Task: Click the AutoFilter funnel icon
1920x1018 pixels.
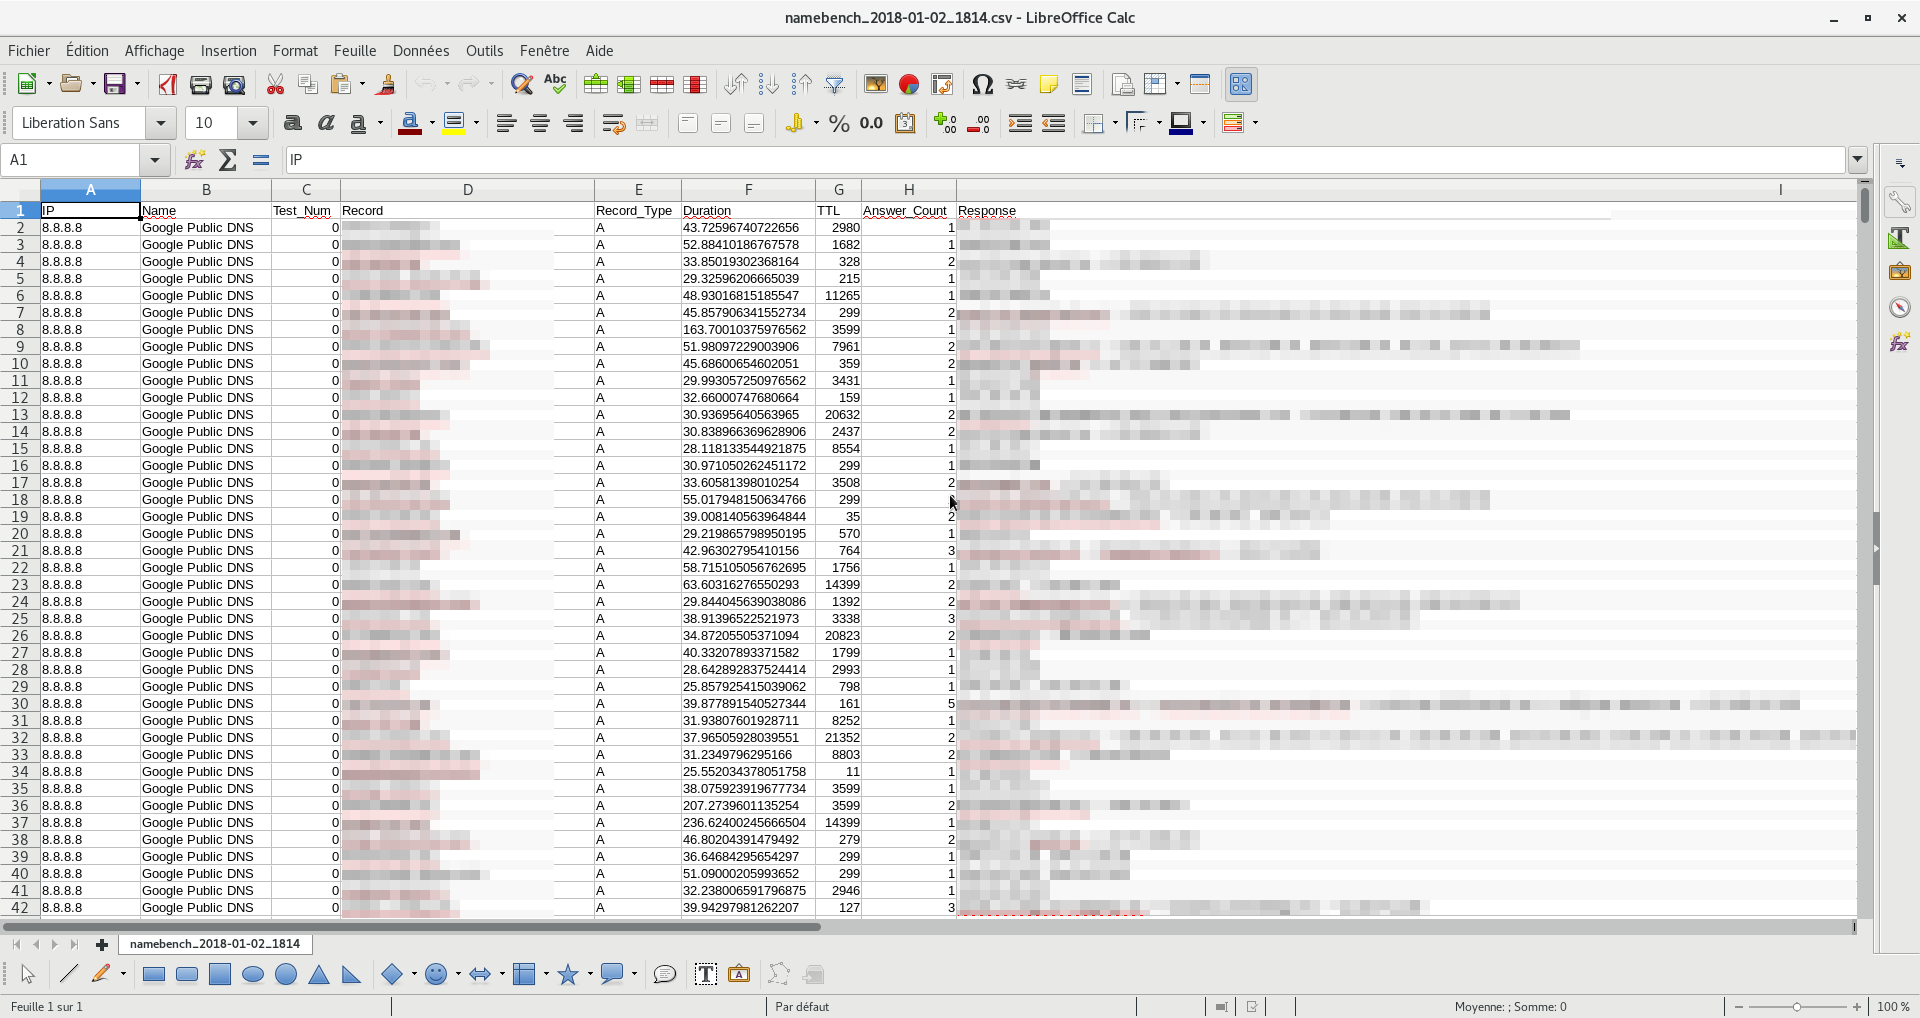Action: [835, 85]
